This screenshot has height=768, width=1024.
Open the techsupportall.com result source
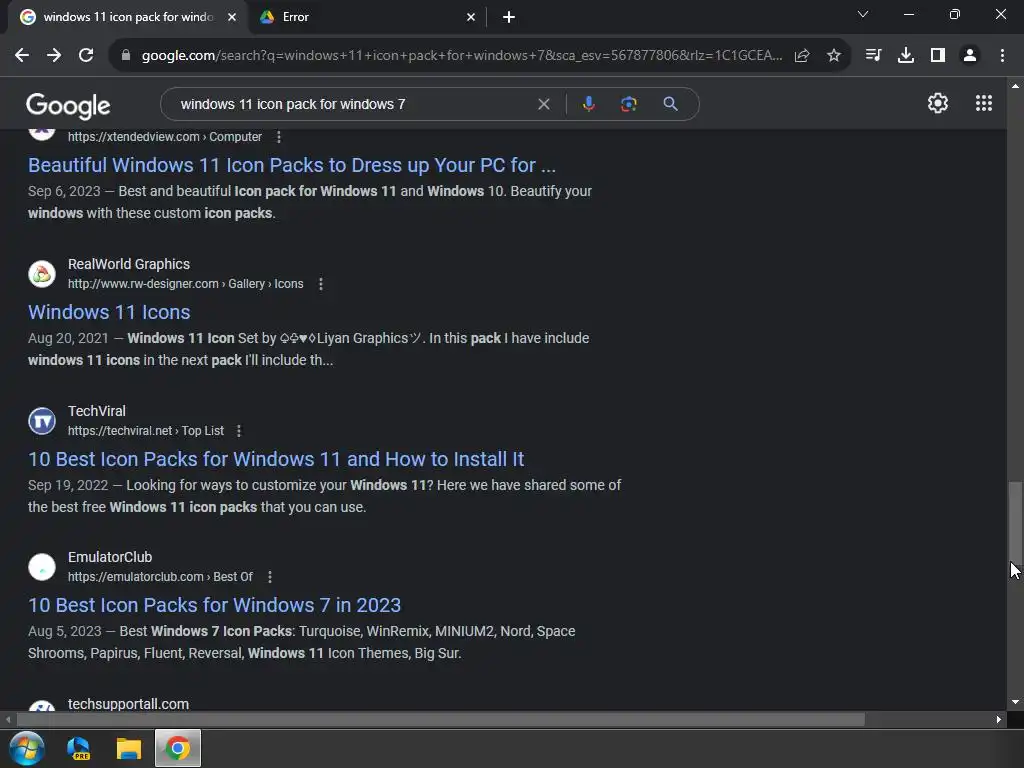(x=128, y=704)
